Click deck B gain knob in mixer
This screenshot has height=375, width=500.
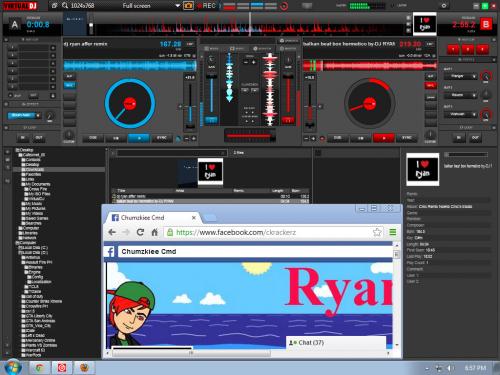(x=288, y=60)
